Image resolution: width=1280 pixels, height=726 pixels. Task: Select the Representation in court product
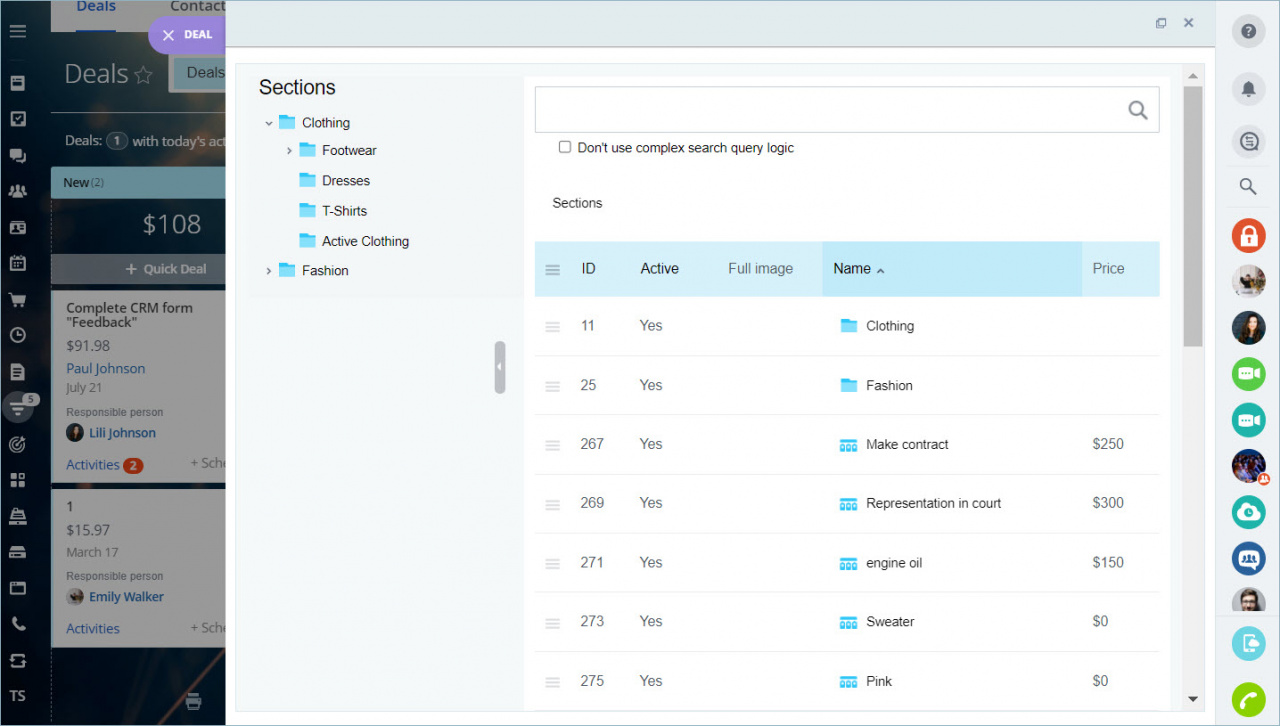click(x=933, y=503)
